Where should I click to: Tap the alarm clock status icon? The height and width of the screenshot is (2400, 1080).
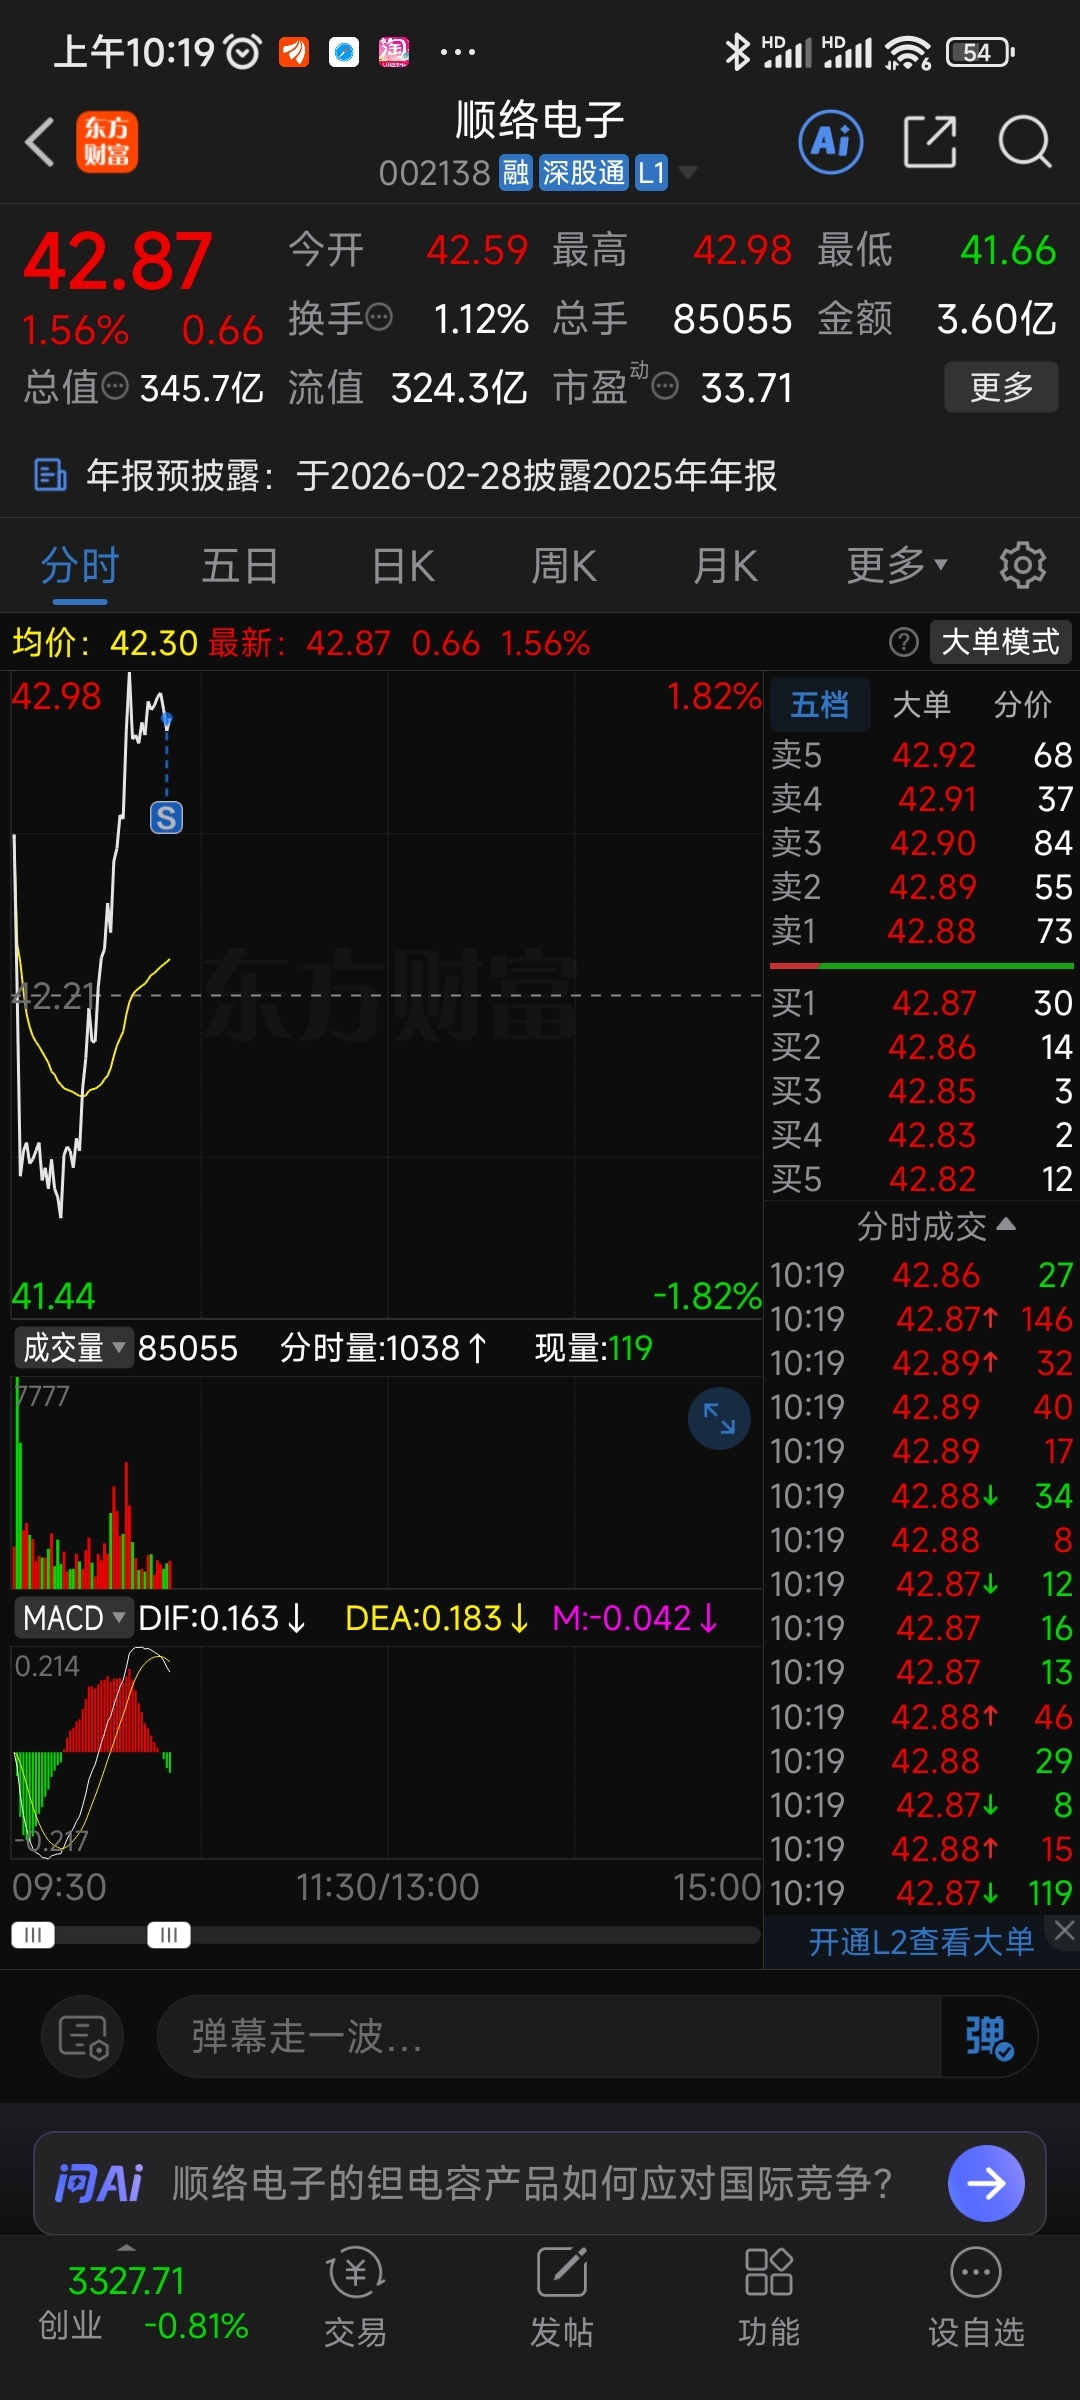click(242, 51)
